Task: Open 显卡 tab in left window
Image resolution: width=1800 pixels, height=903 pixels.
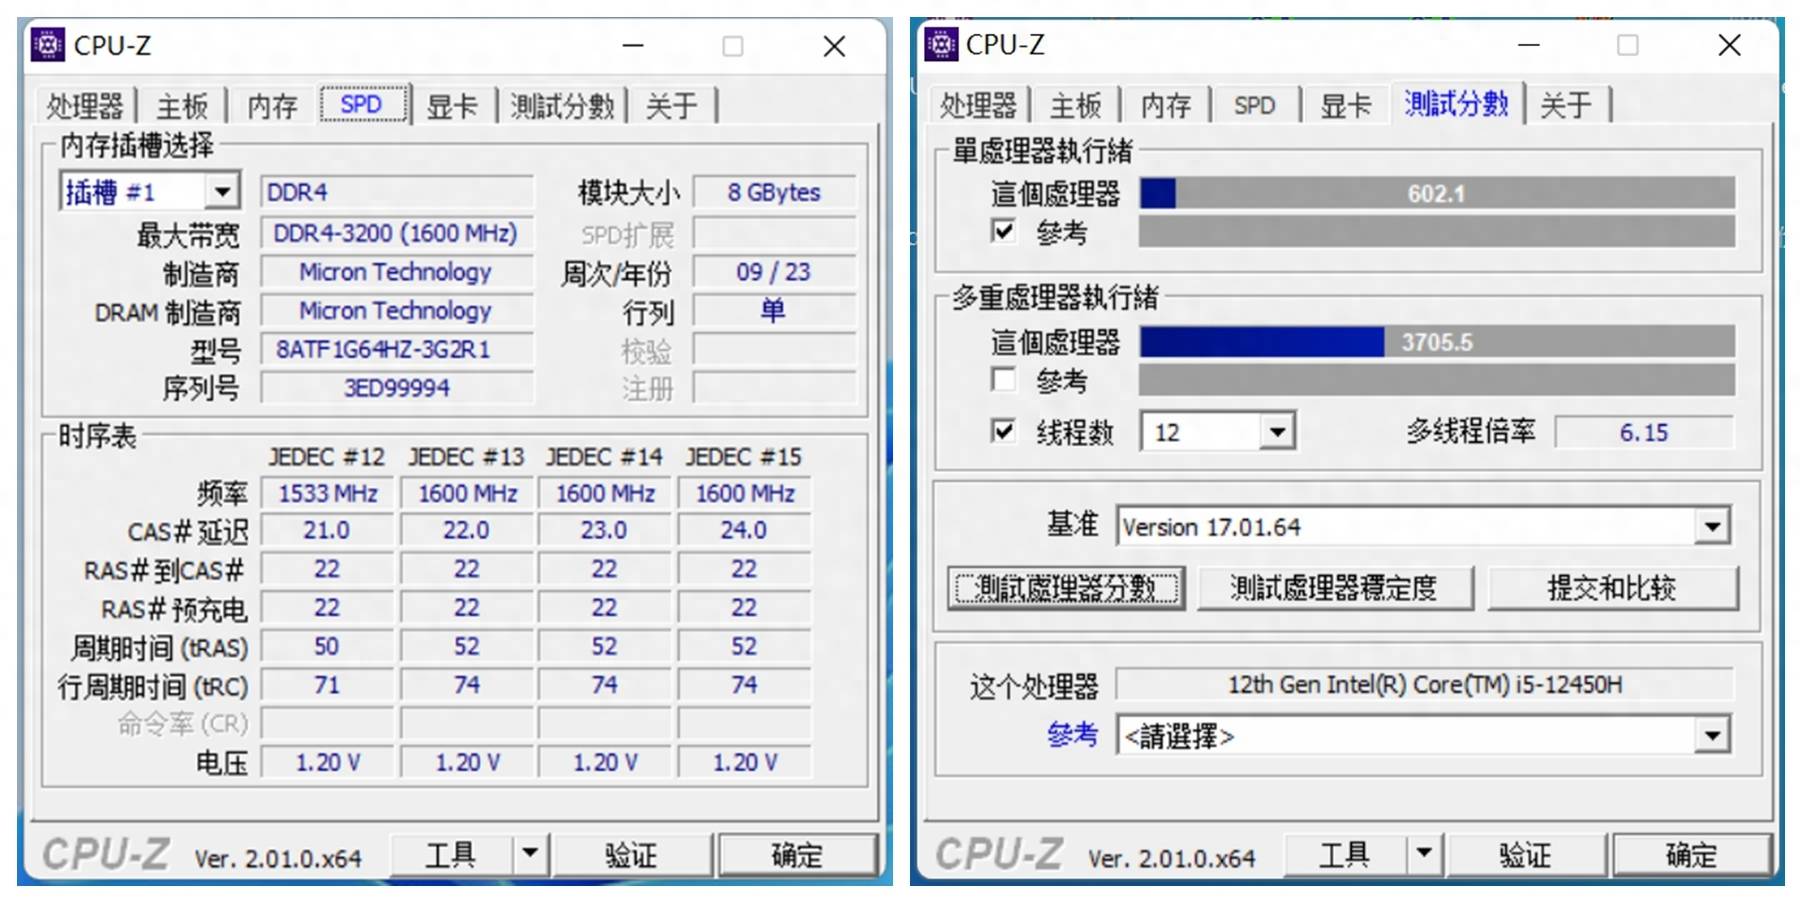Action: (452, 105)
